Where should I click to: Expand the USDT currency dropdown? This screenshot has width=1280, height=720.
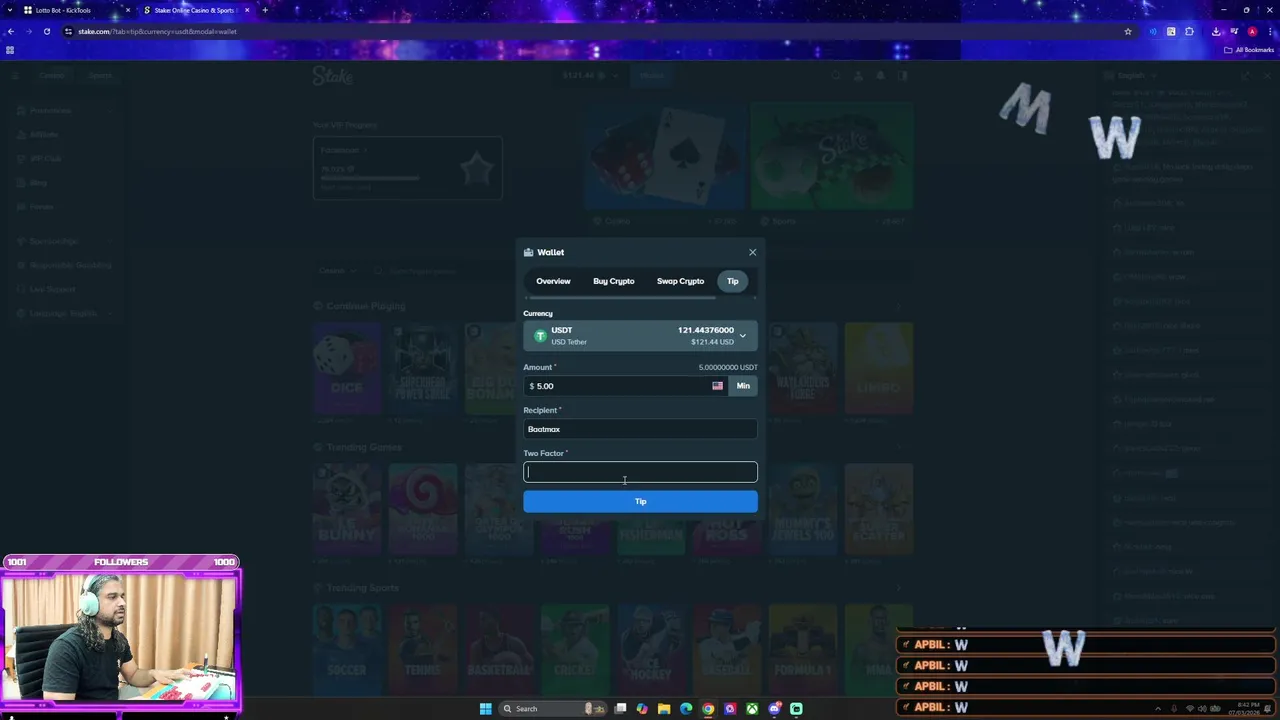[x=640, y=336]
